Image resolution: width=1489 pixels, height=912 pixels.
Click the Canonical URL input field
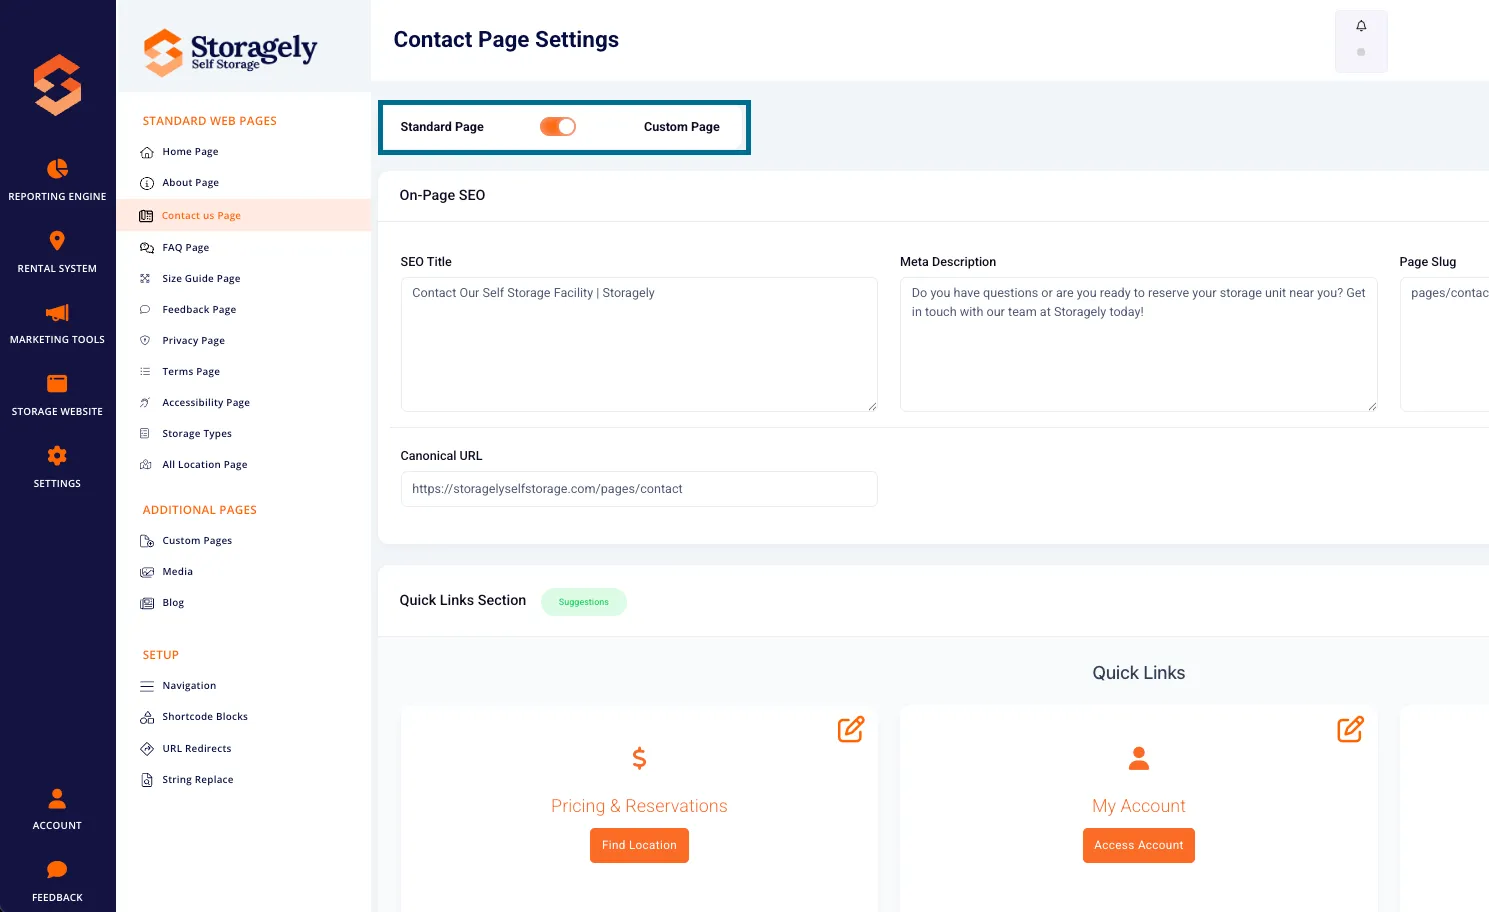point(639,489)
